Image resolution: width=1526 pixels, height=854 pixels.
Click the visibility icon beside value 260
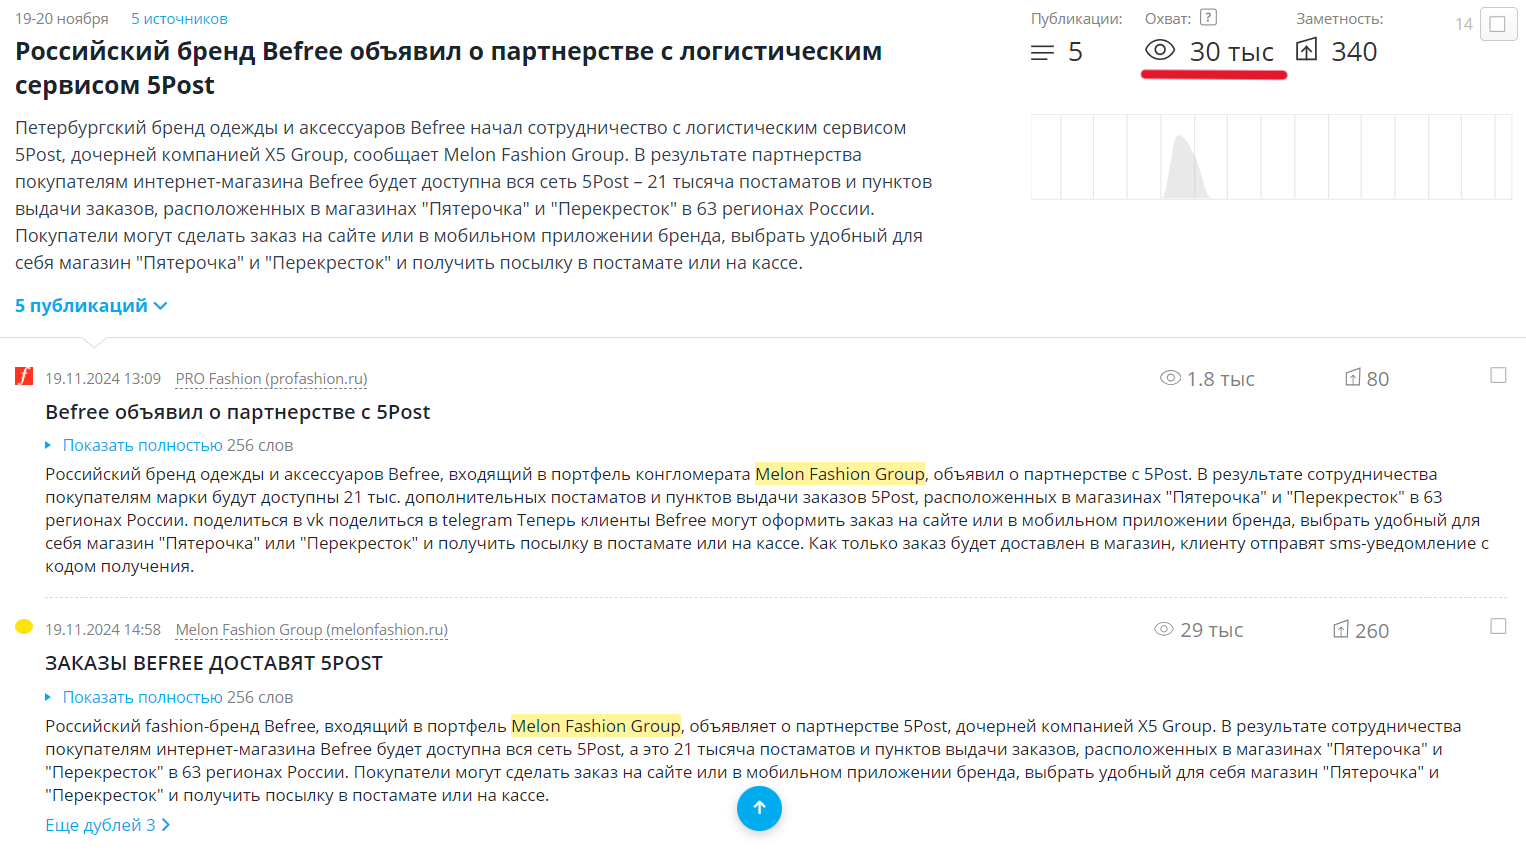click(x=1341, y=629)
